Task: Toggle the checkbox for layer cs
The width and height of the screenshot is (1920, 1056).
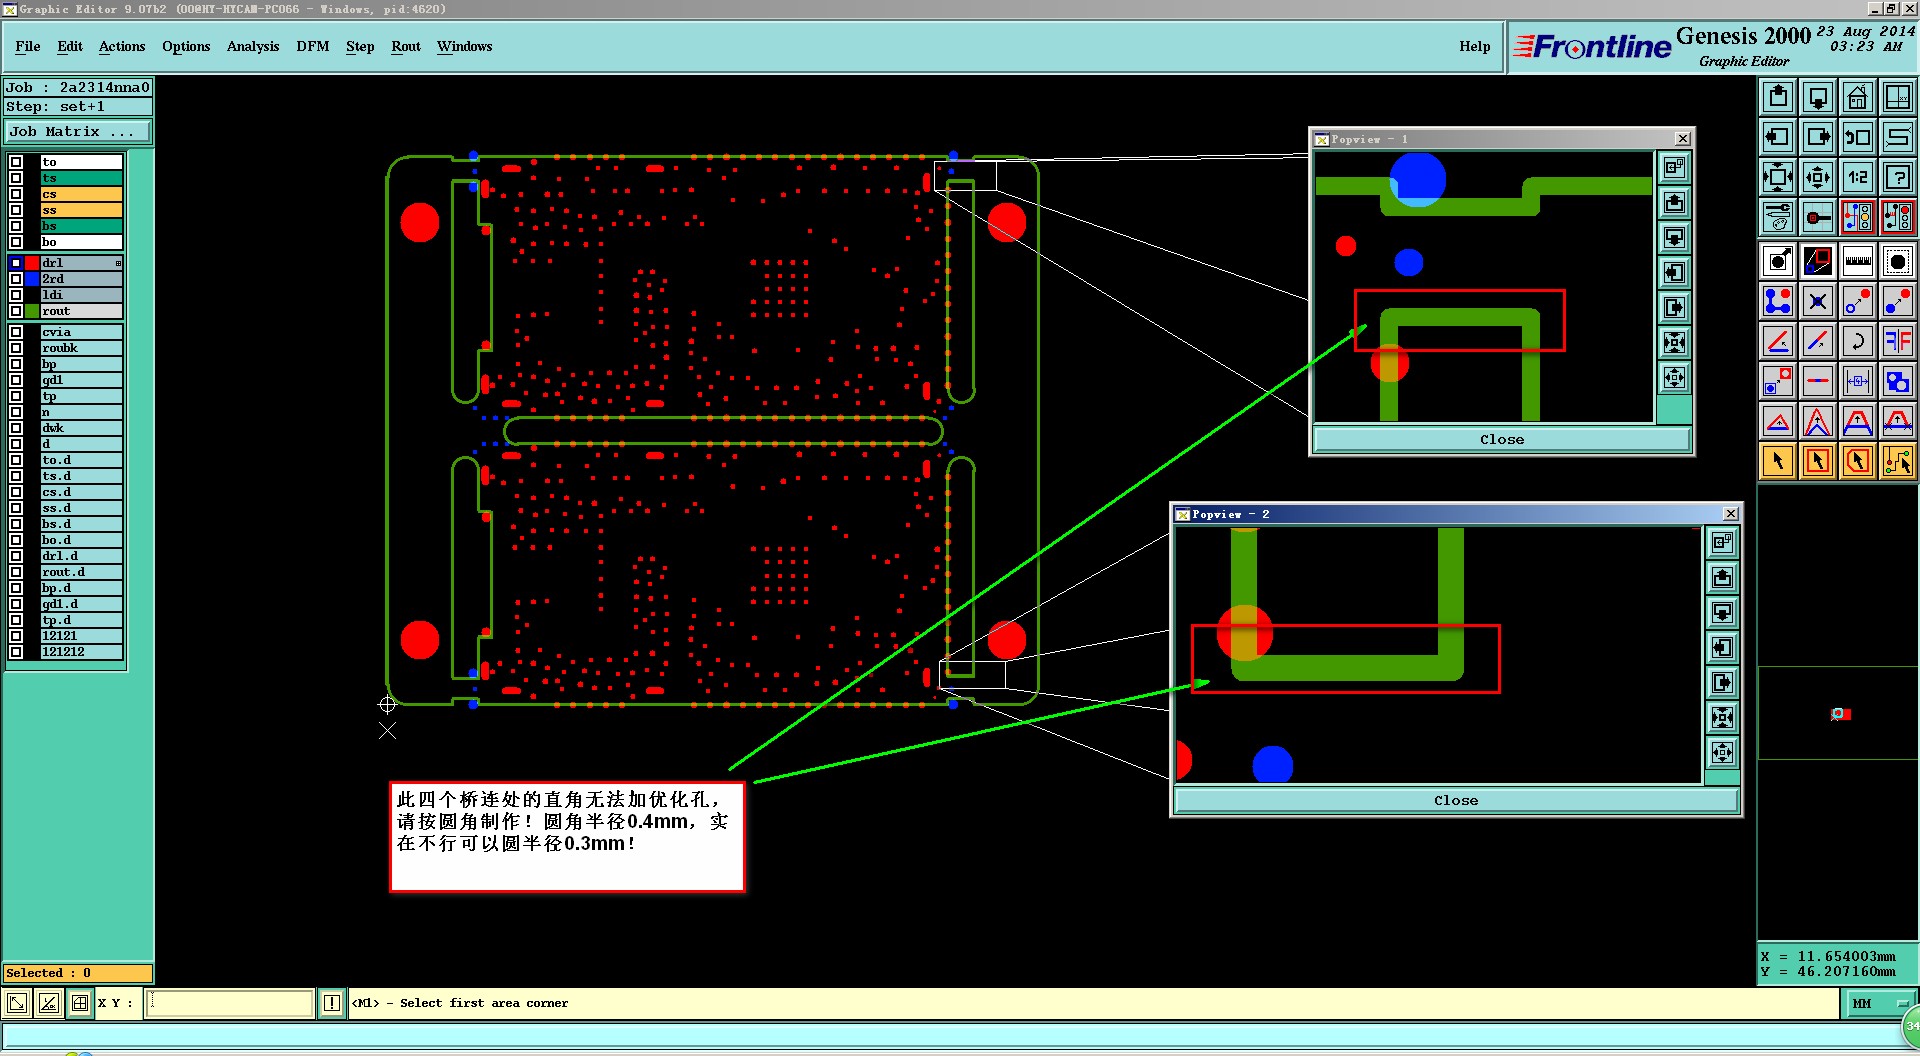Action: tap(16, 194)
